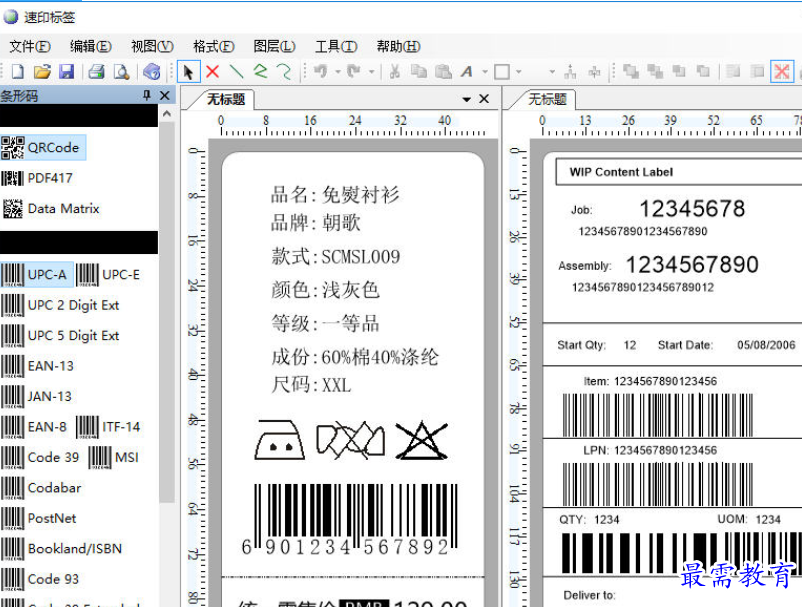Image resolution: width=802 pixels, height=607 pixels.
Task: Click the hierarchy alignment icon
Action: [570, 72]
